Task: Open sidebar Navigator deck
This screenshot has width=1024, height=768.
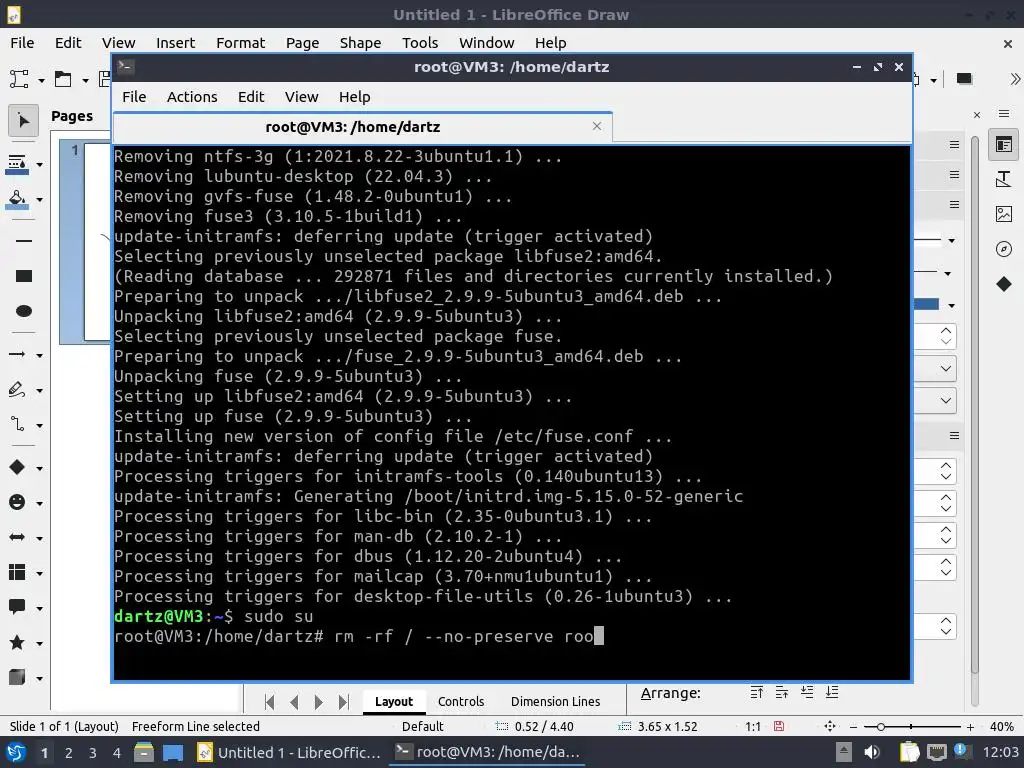Action: point(1004,249)
